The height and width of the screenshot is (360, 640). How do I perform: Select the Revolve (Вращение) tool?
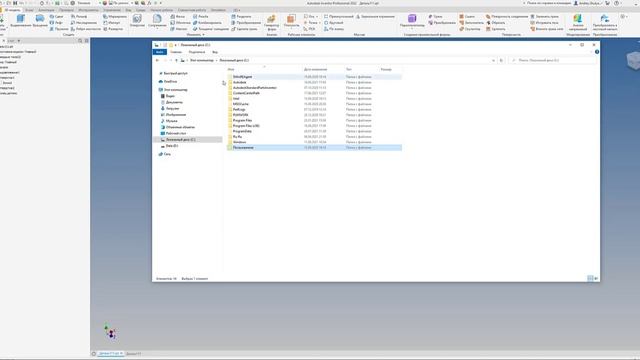coord(40,21)
